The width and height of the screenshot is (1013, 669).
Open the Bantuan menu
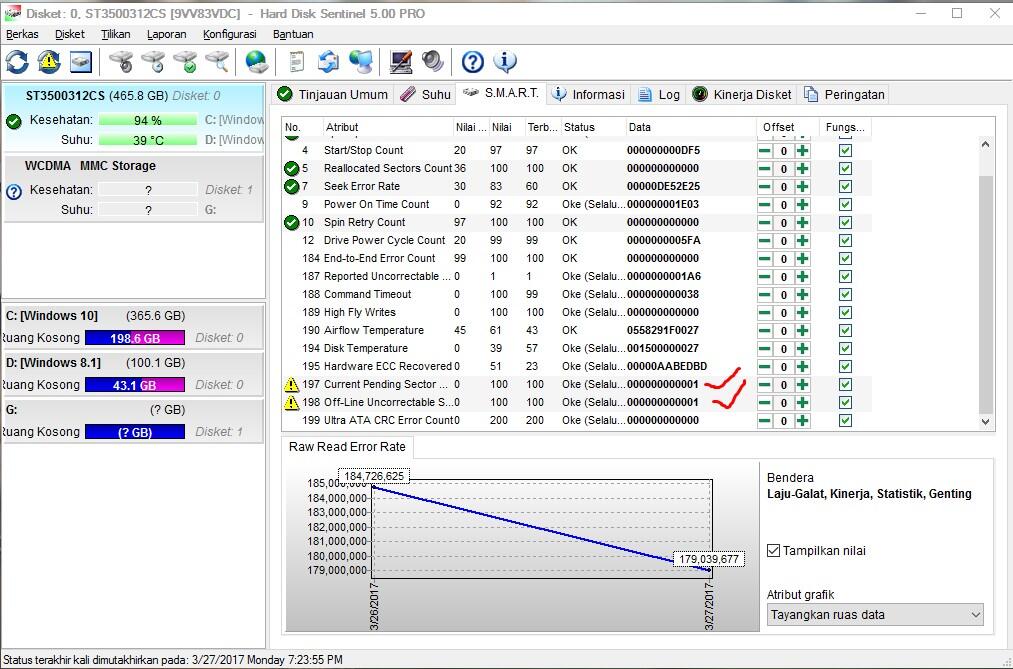pos(293,34)
